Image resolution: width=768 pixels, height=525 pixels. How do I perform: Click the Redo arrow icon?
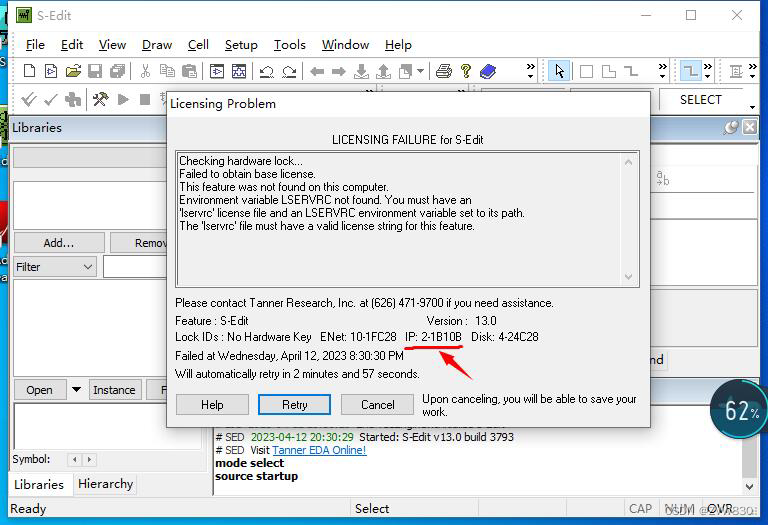pos(289,72)
